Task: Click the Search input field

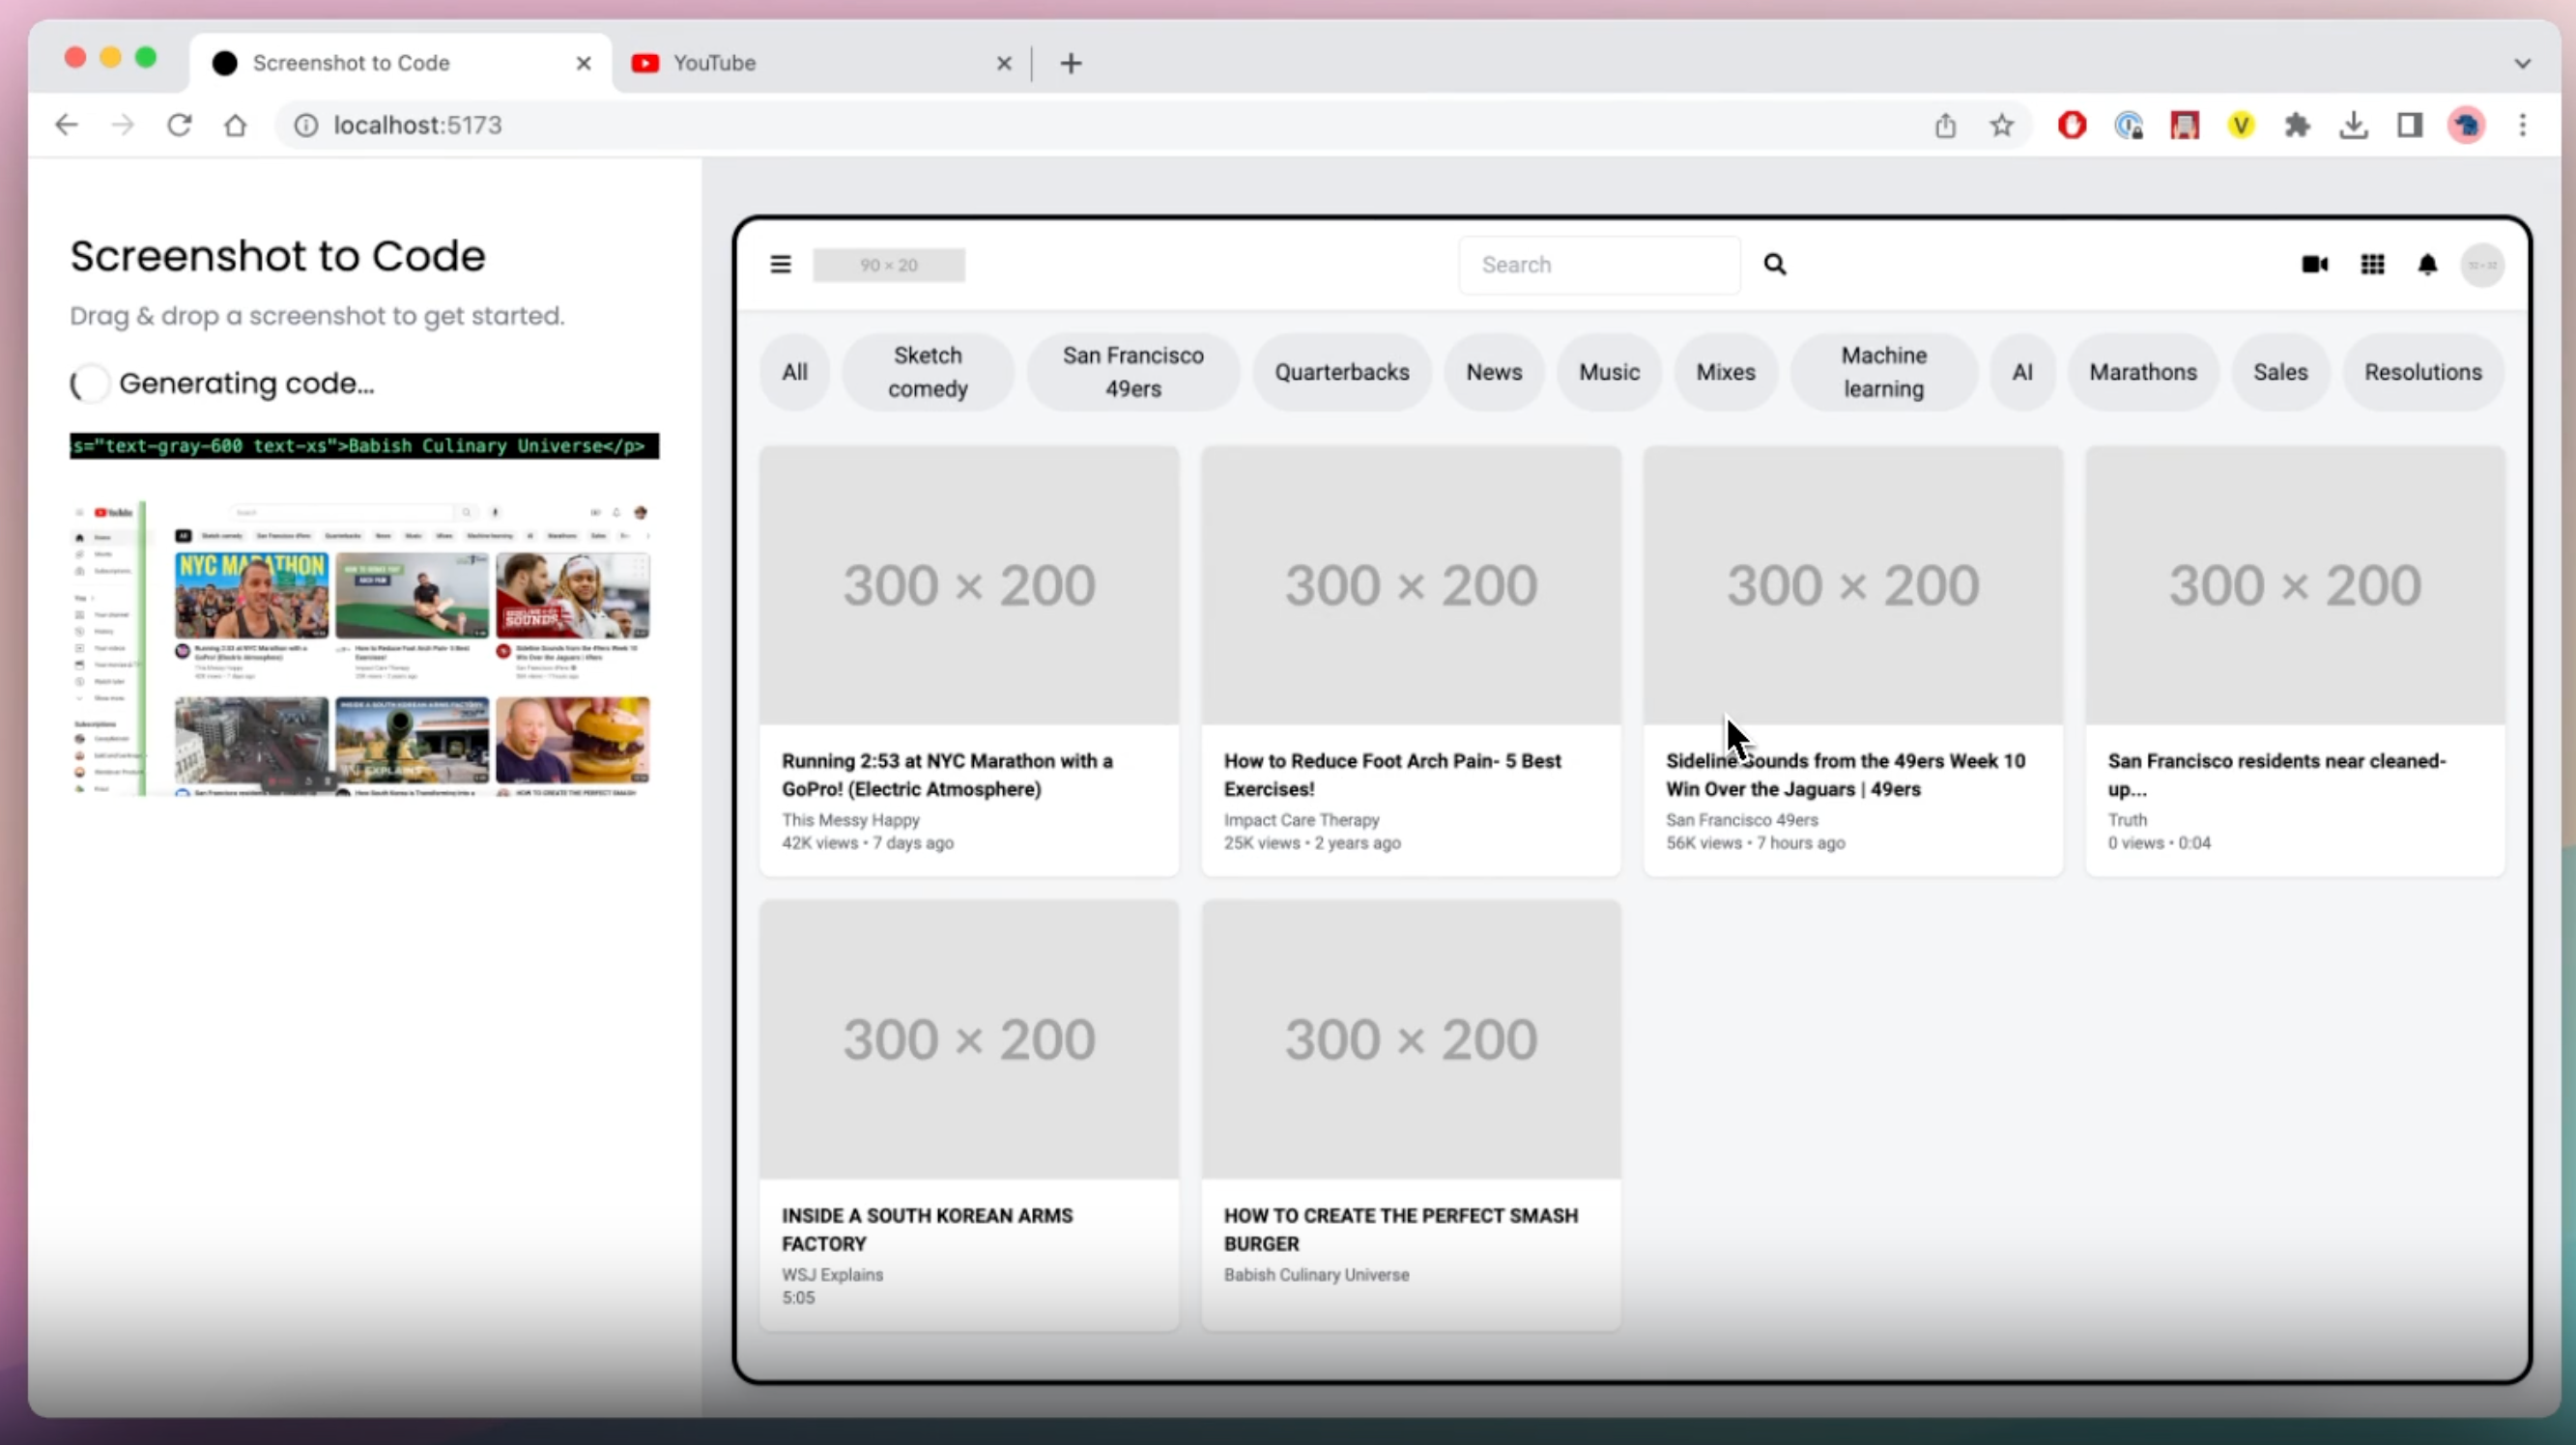Action: (1598, 265)
